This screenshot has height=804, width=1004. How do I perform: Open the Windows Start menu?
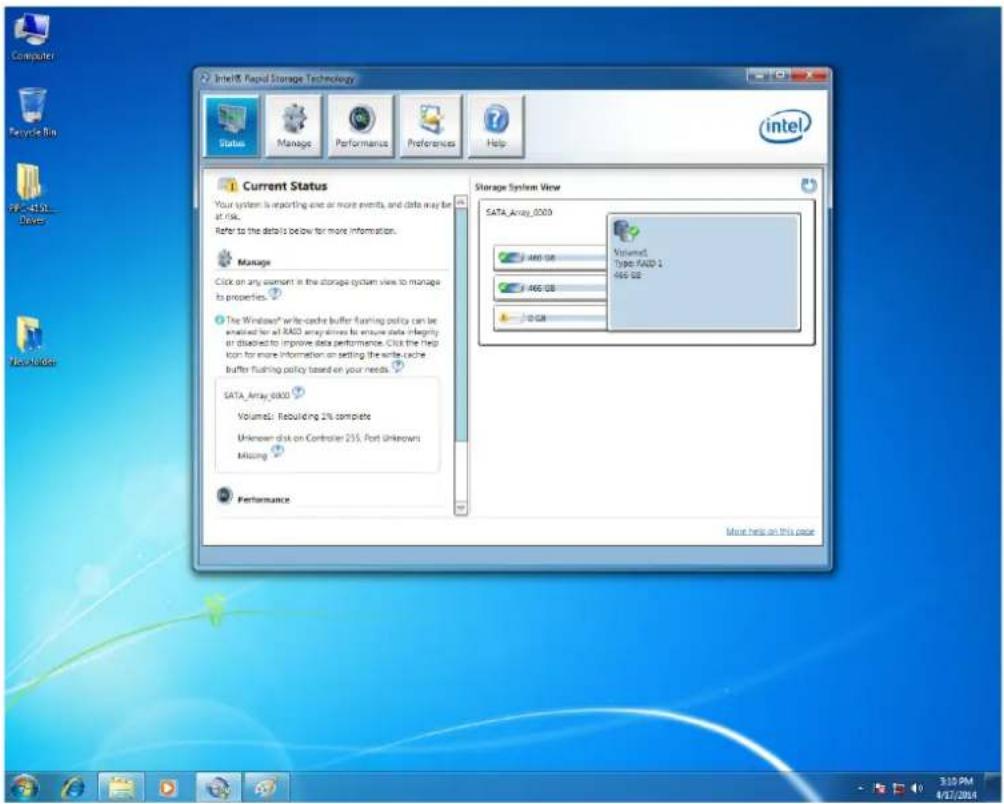[24, 787]
